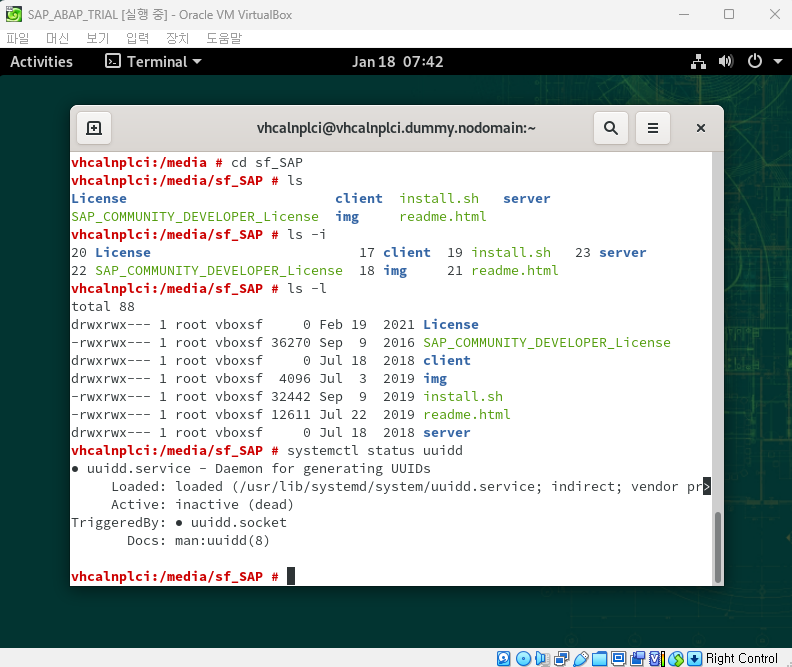Click the Right Control host key label
Viewport: 792px width, 667px height.
point(741,658)
